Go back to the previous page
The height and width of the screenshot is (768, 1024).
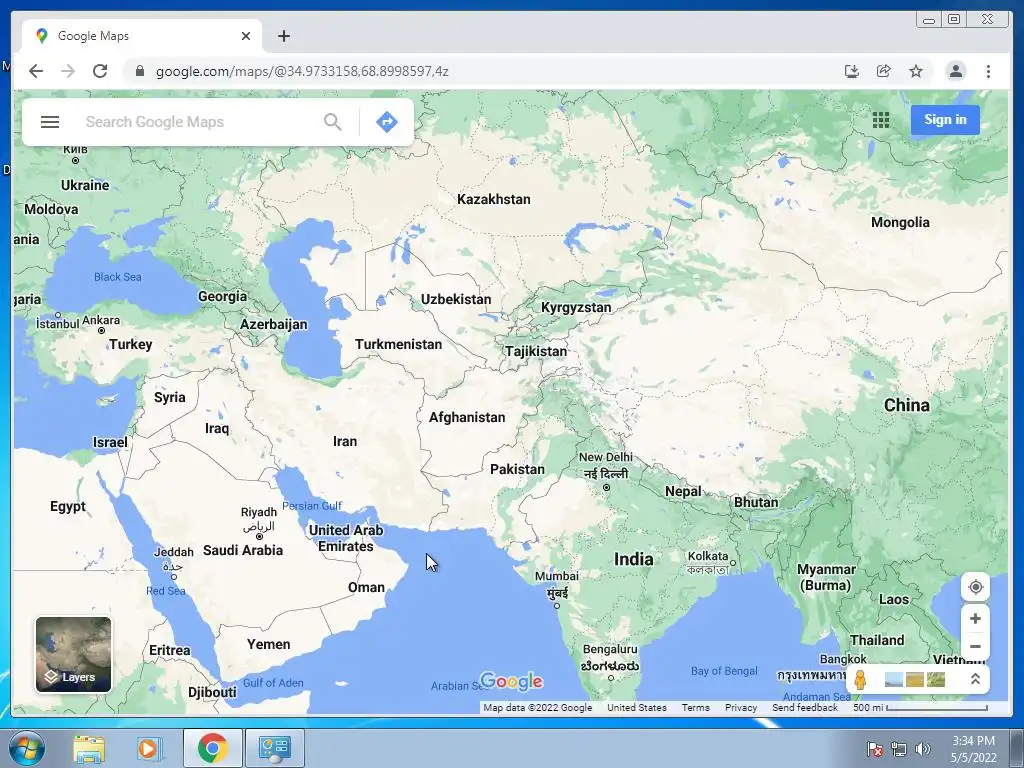coord(36,71)
